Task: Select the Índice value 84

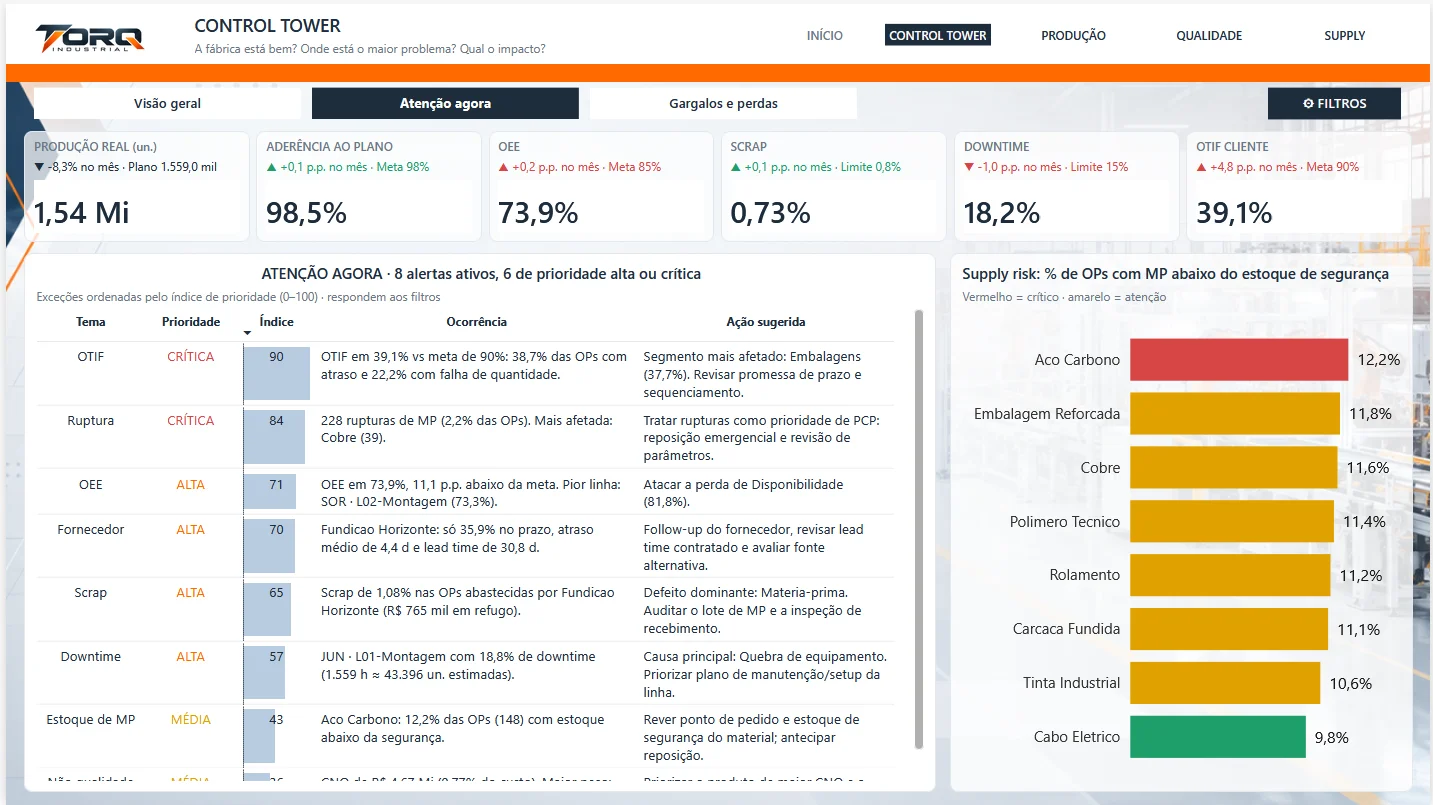Action: click(x=276, y=421)
